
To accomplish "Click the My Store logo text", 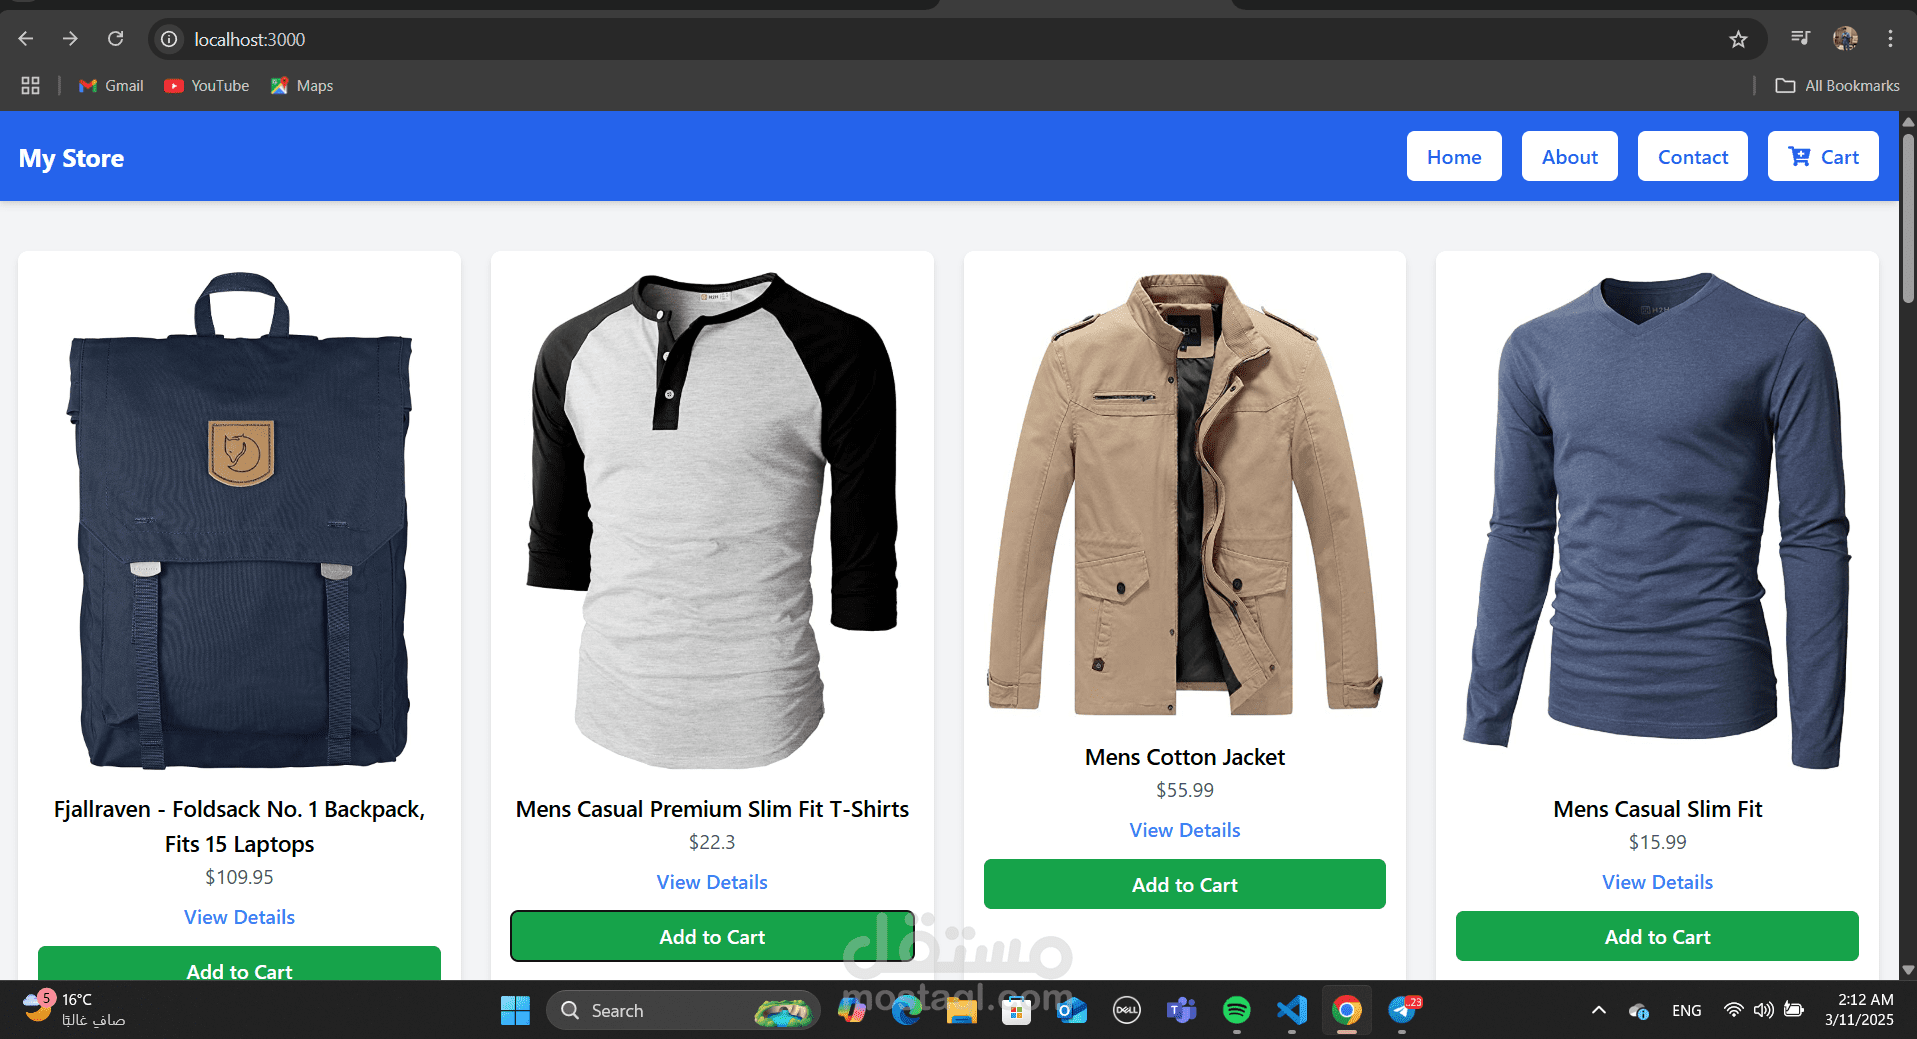I will point(71,158).
